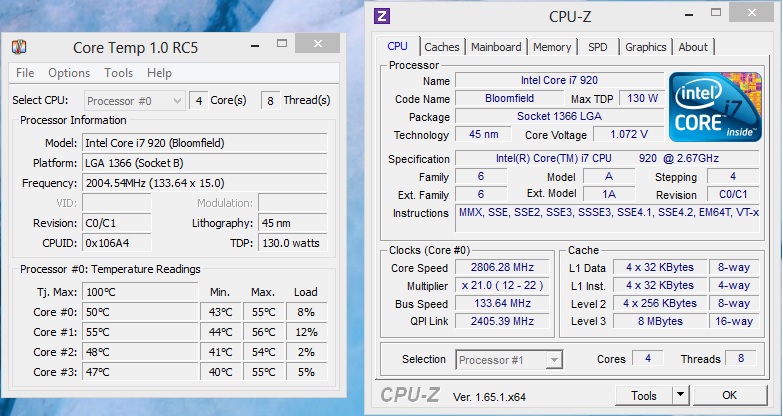Open the Tools button dropdown arrow in CPU-Z
The width and height of the screenshot is (783, 416).
pos(680,395)
